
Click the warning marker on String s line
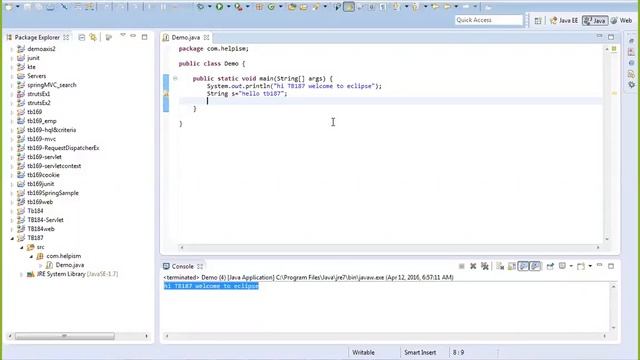click(x=166, y=93)
